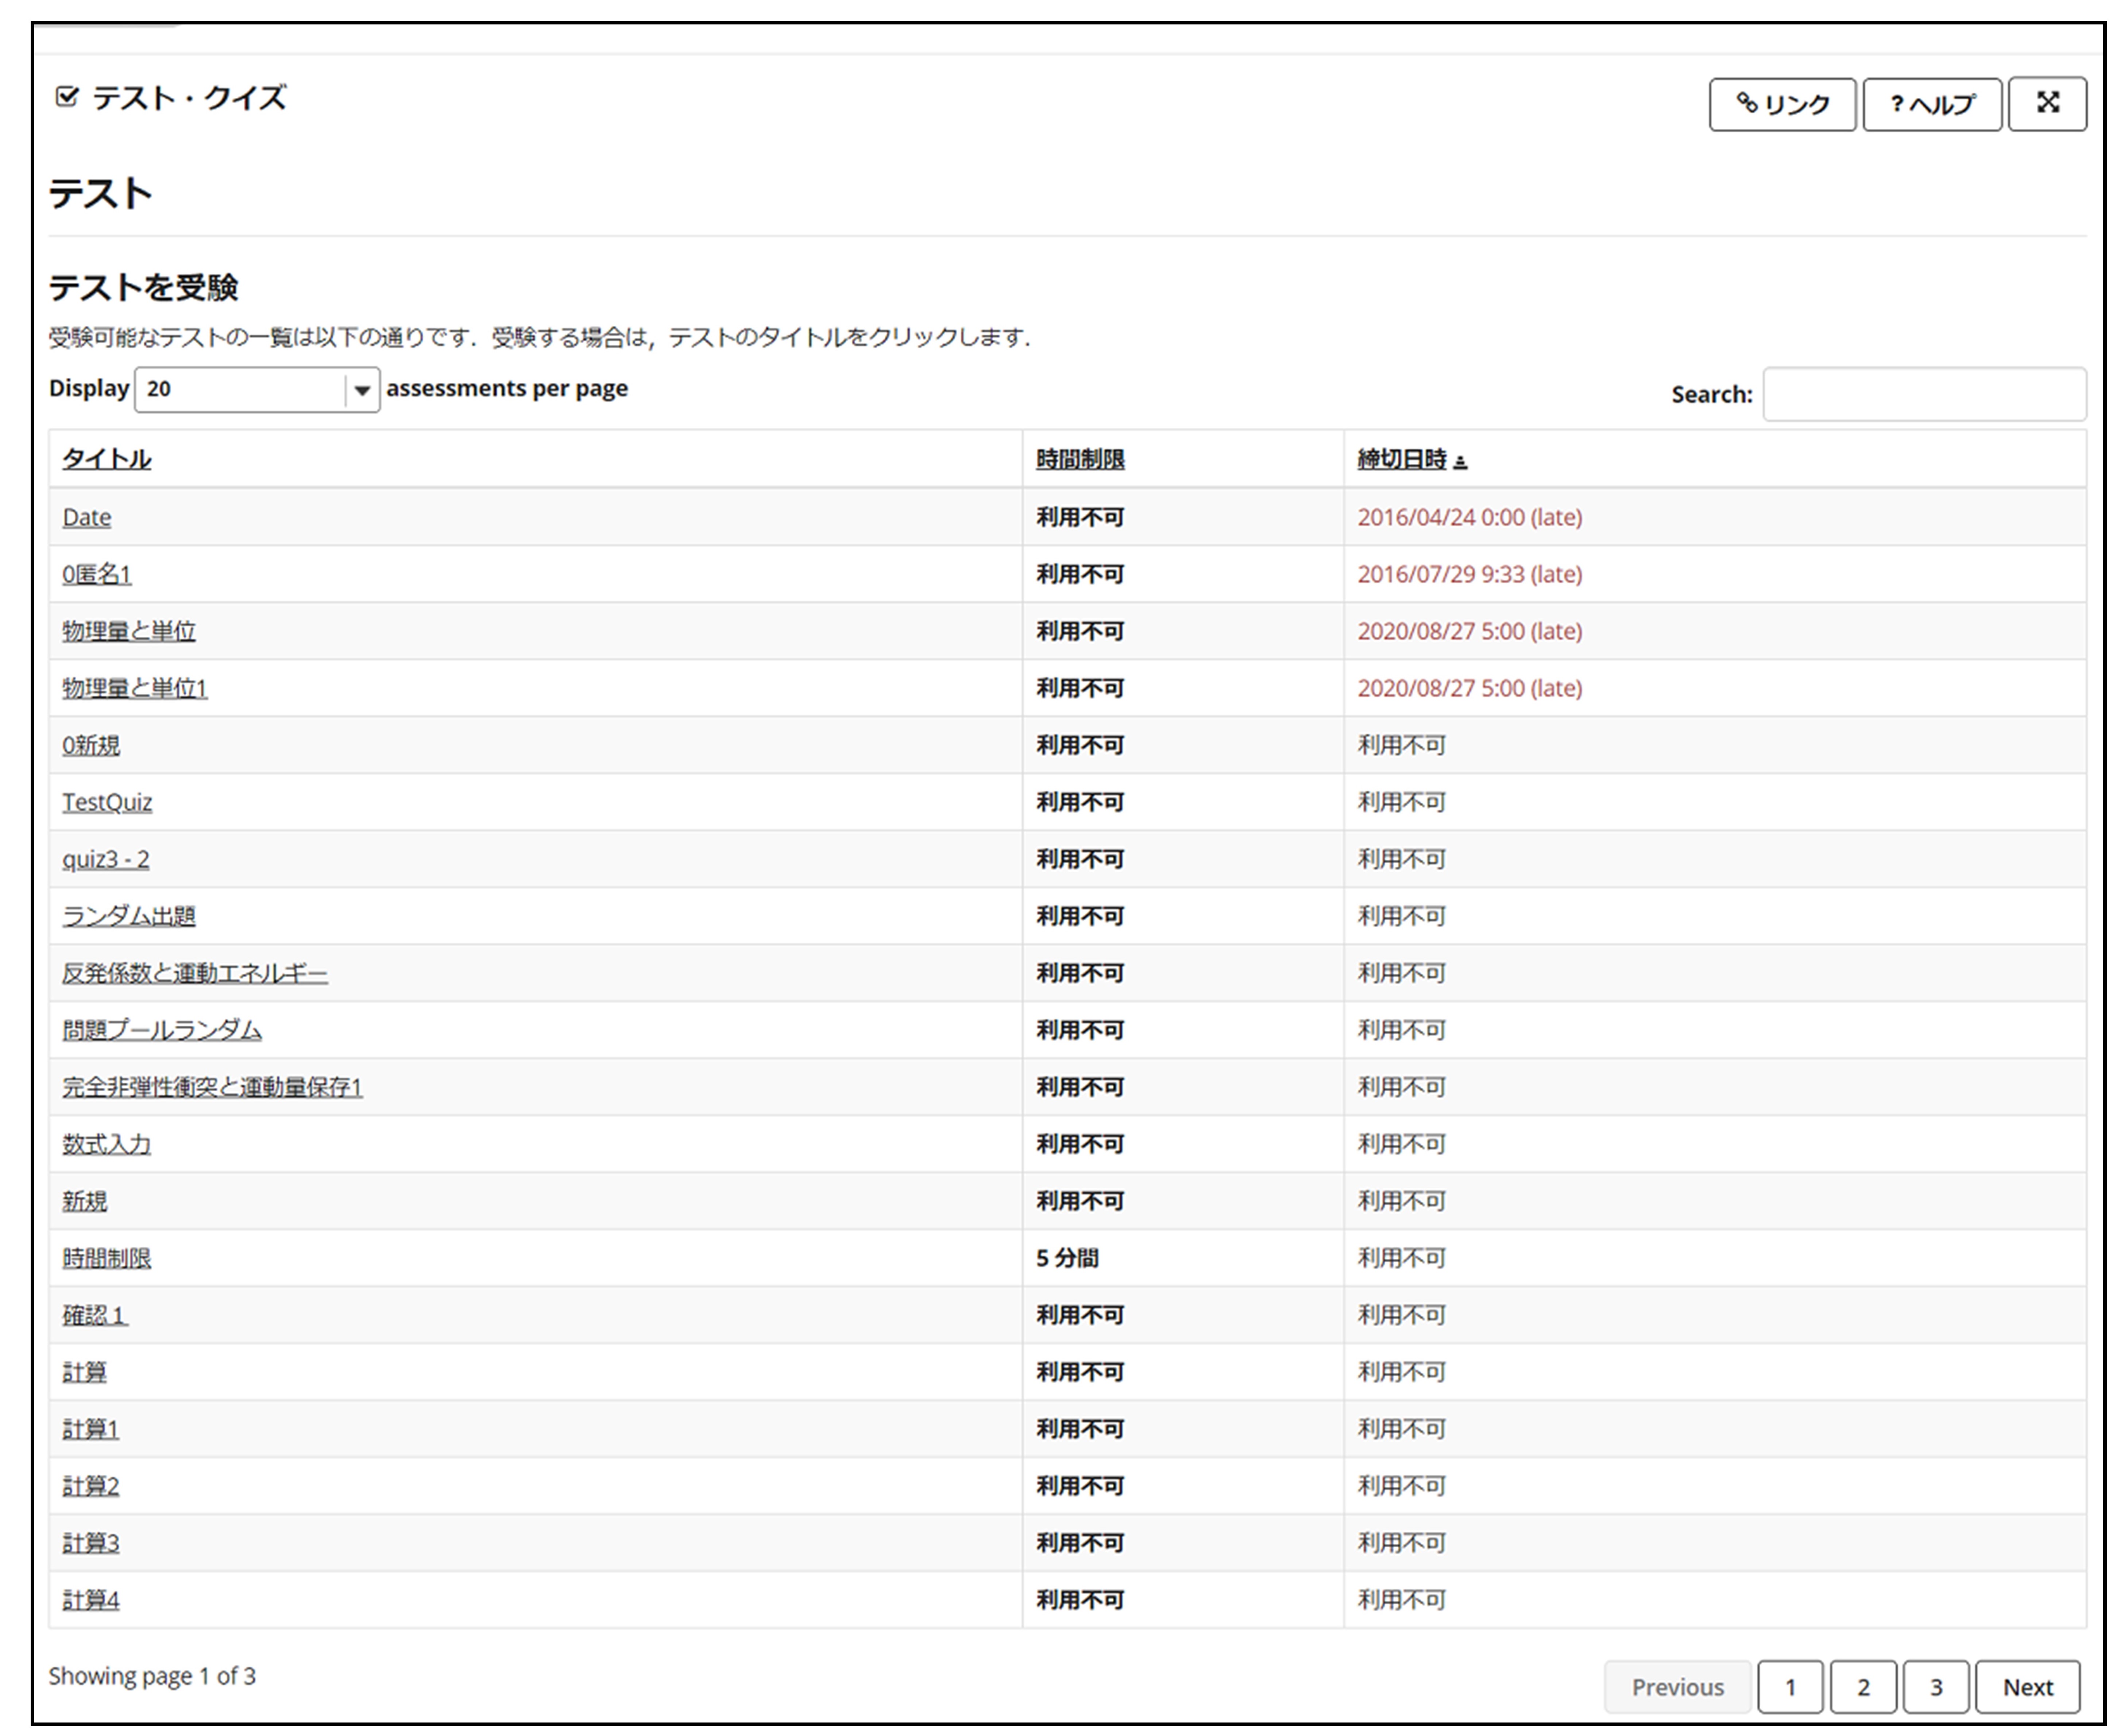The height and width of the screenshot is (1736, 2113).
Task: Sort by 締切日時 column header
Action: point(1402,459)
